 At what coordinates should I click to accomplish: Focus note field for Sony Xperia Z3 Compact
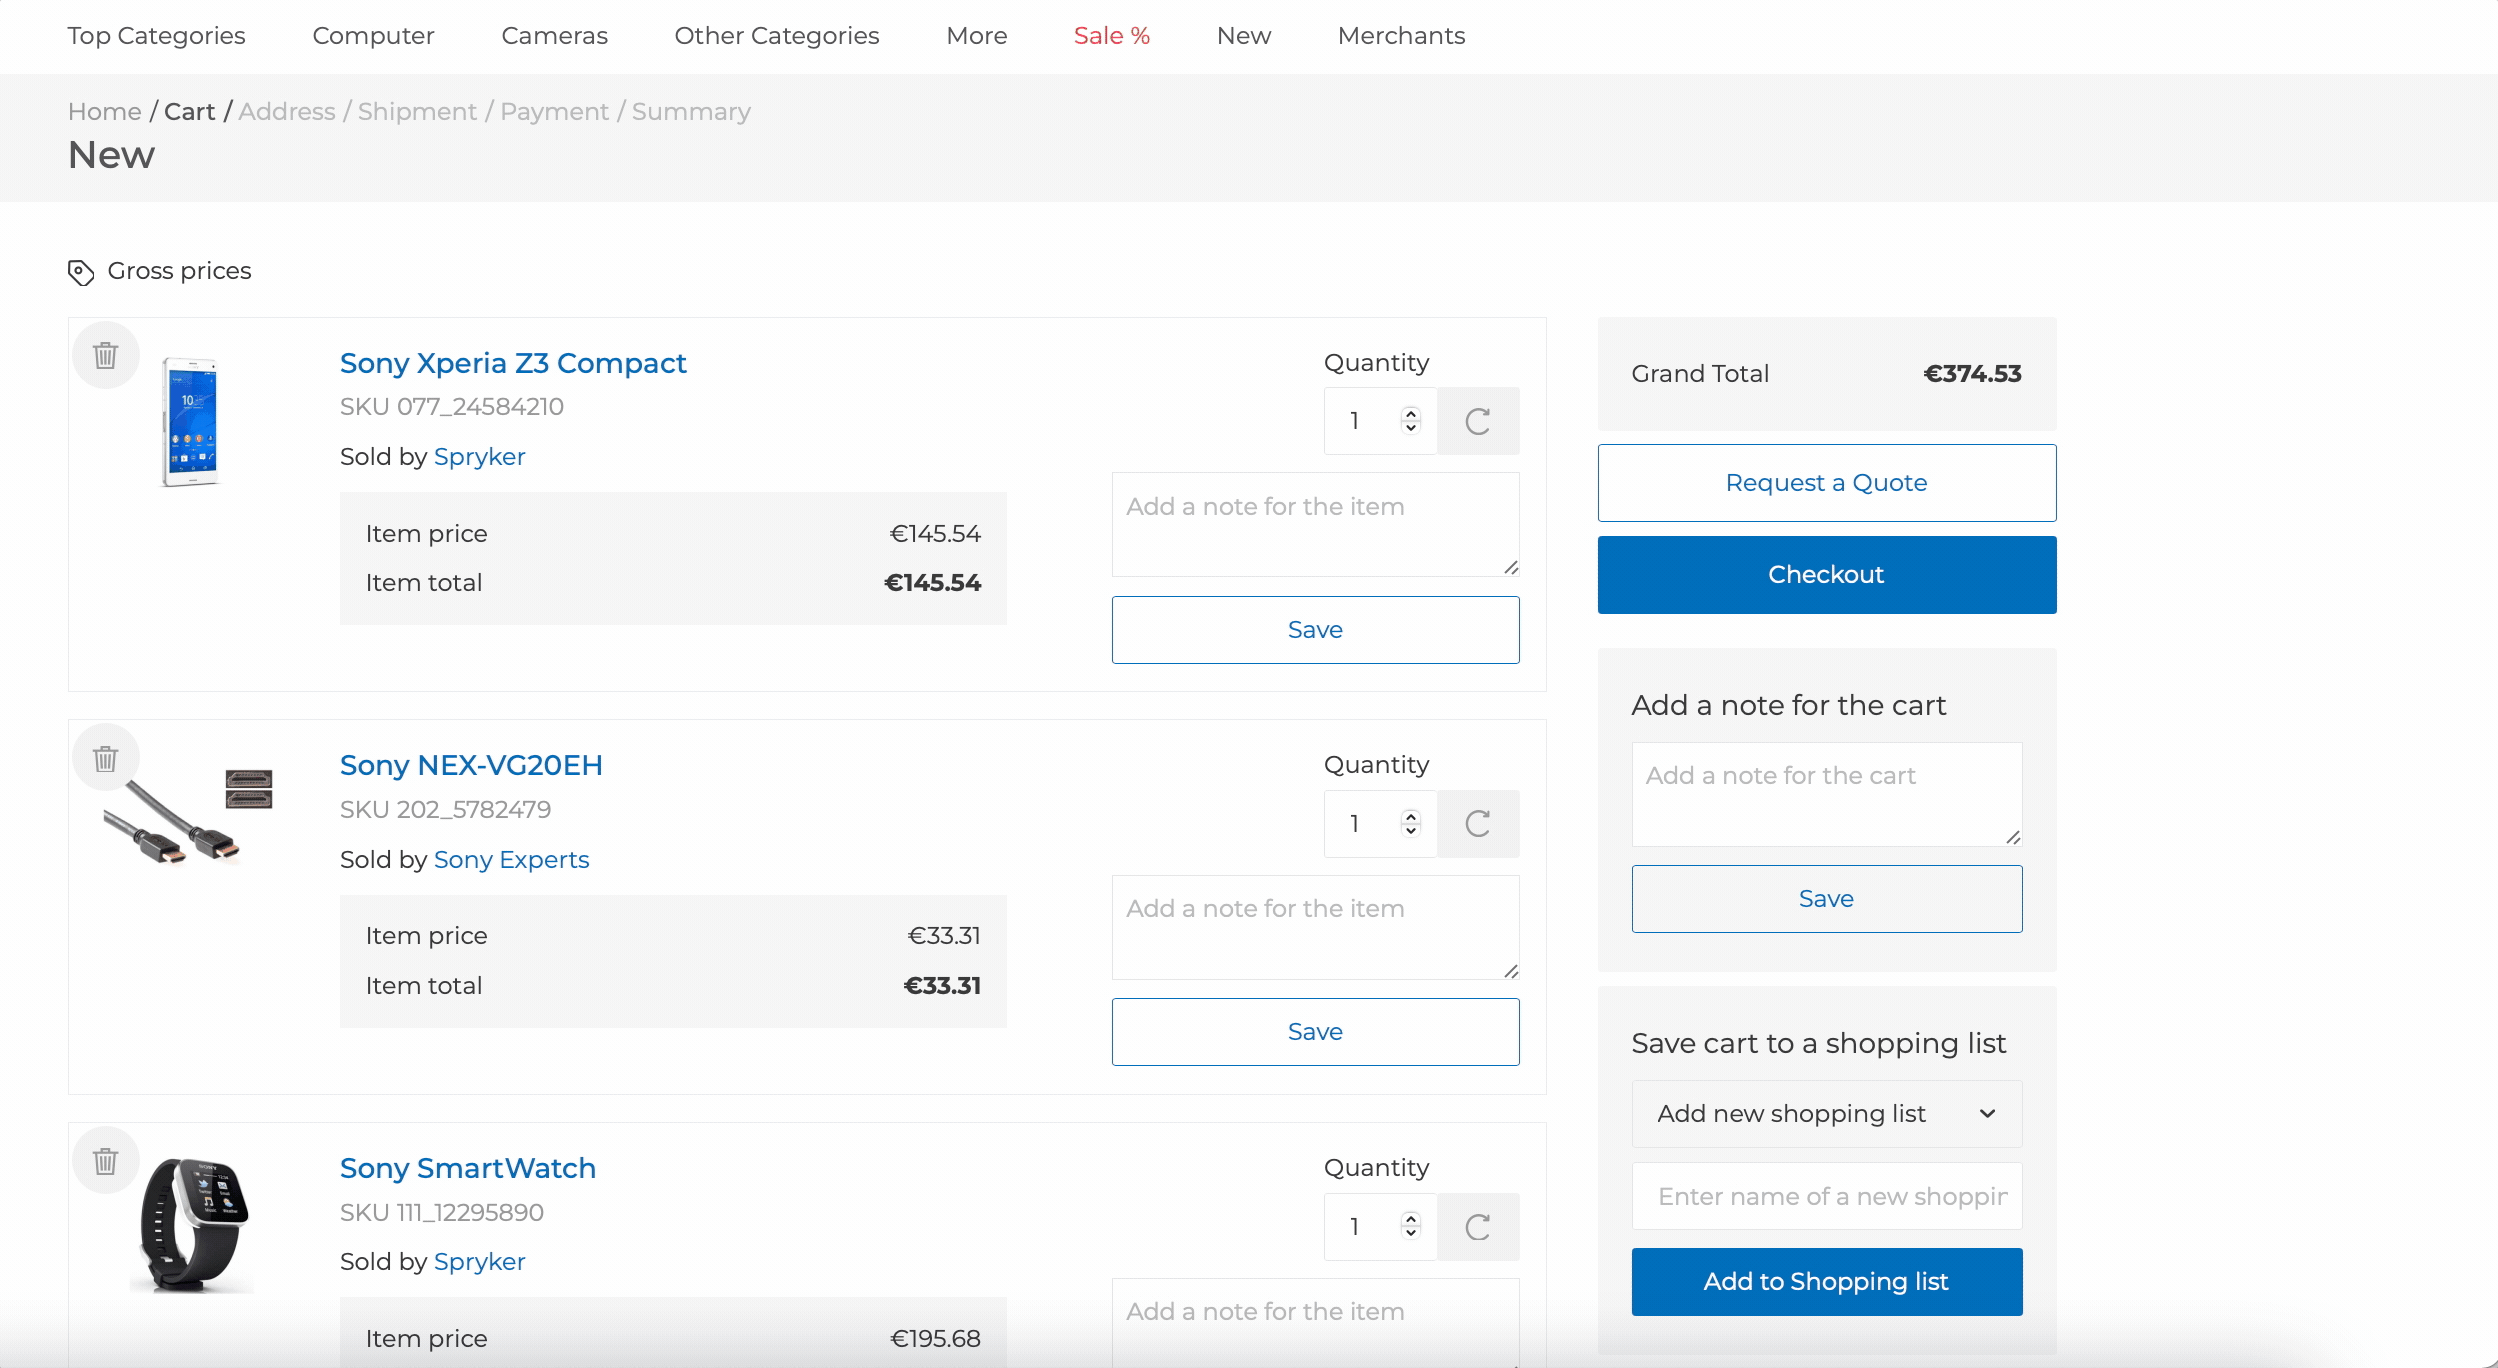(x=1315, y=524)
